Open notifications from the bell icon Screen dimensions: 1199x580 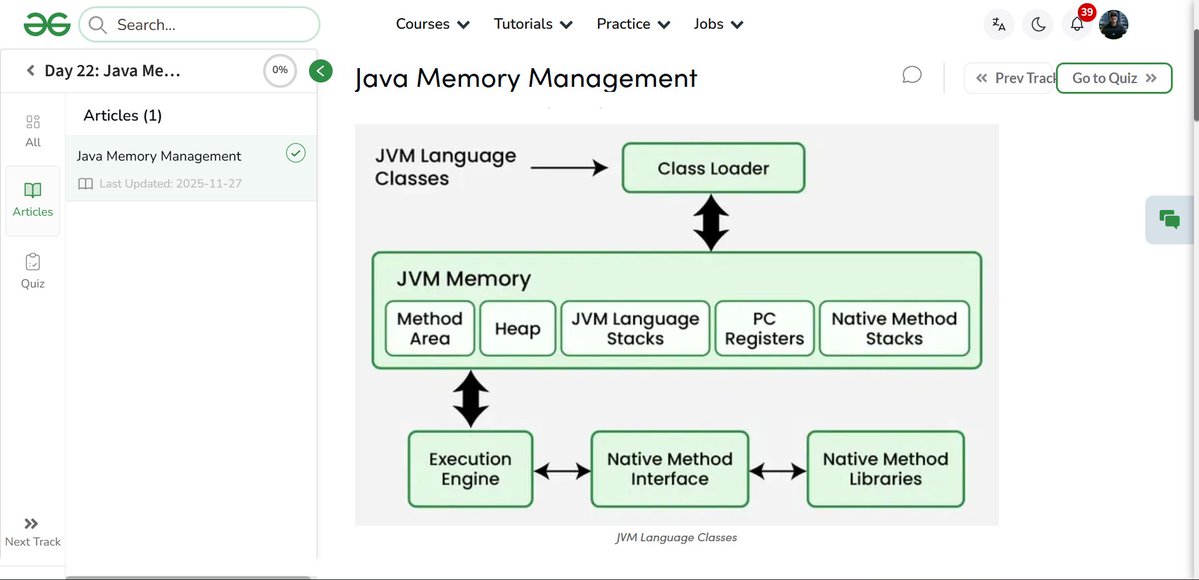coord(1075,23)
